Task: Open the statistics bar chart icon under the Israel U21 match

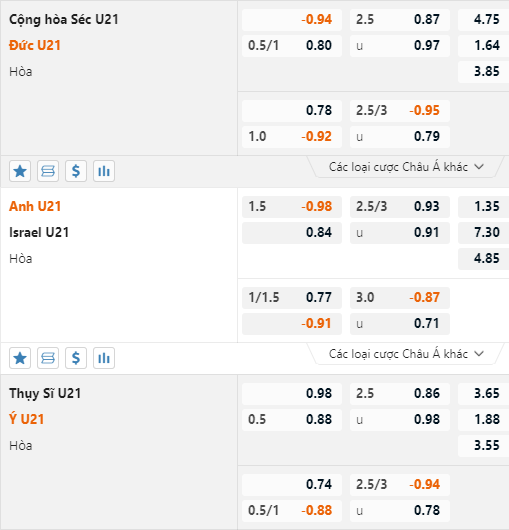Action: 104,358
